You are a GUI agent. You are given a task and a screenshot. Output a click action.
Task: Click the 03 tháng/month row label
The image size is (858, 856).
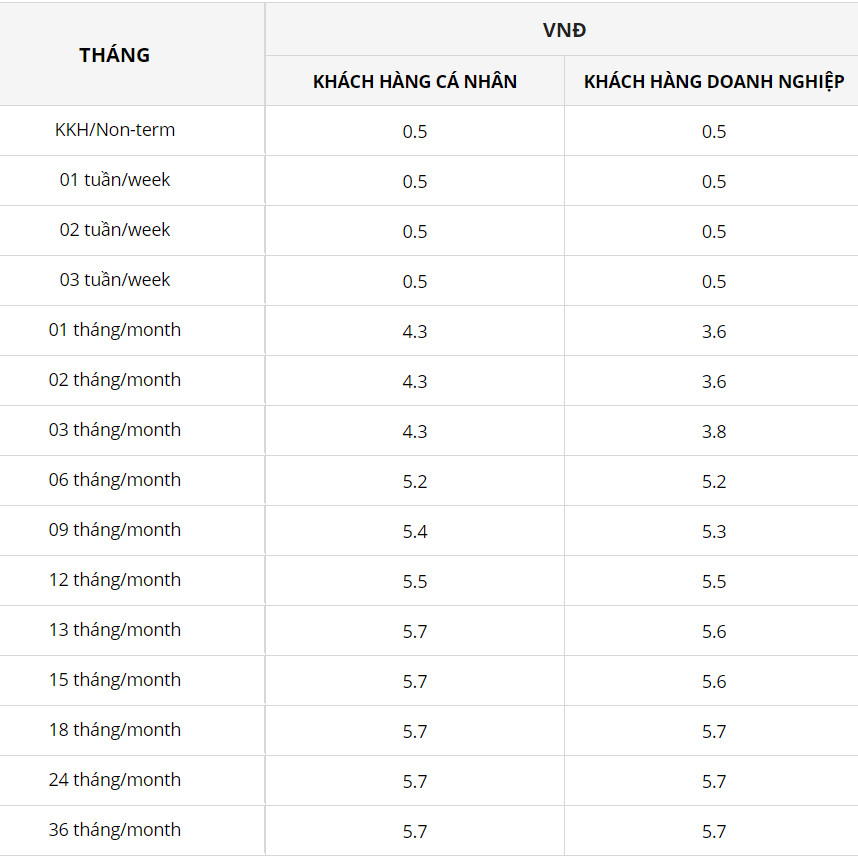click(x=115, y=430)
